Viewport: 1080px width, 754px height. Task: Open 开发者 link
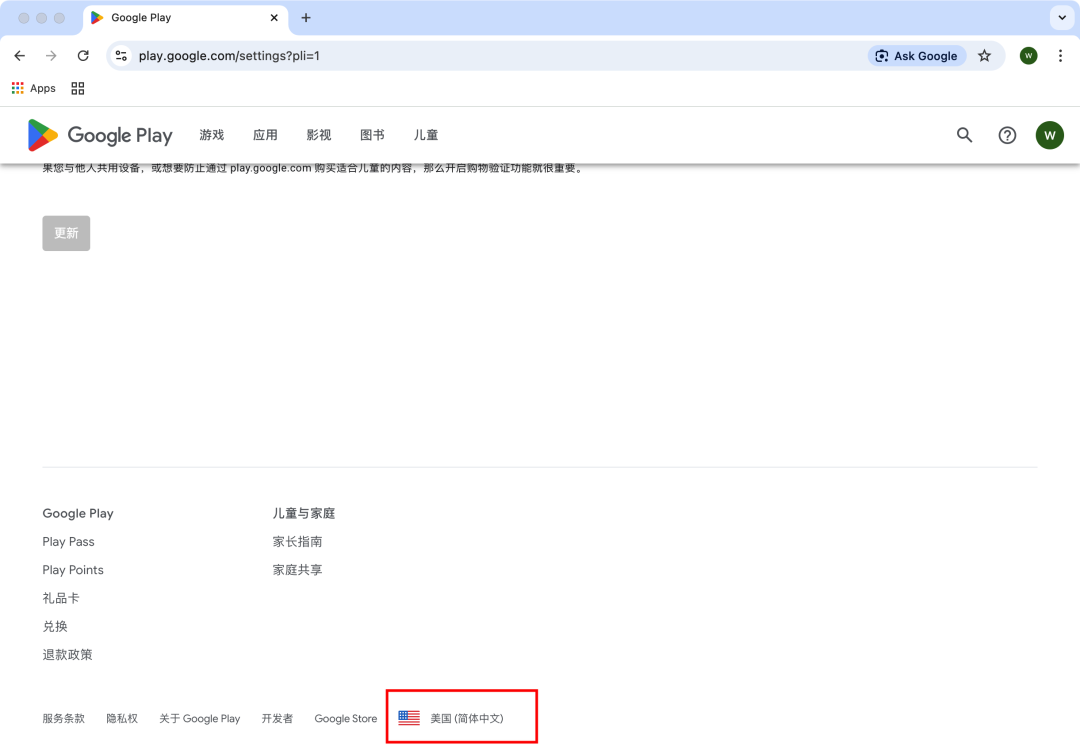click(277, 718)
